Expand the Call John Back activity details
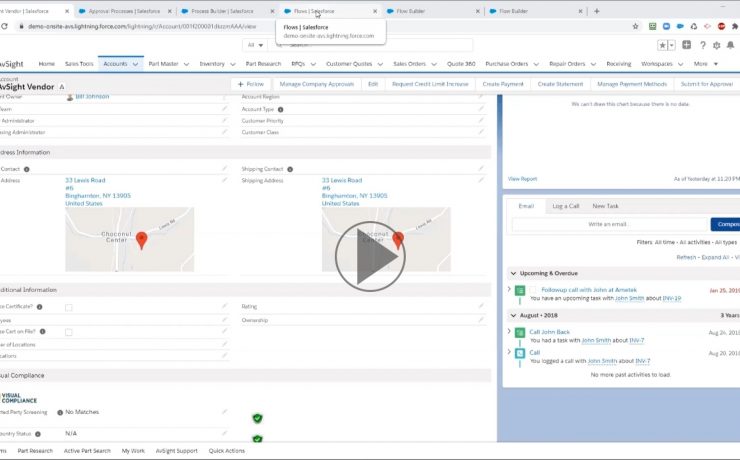The height and width of the screenshot is (460, 740). click(x=509, y=331)
